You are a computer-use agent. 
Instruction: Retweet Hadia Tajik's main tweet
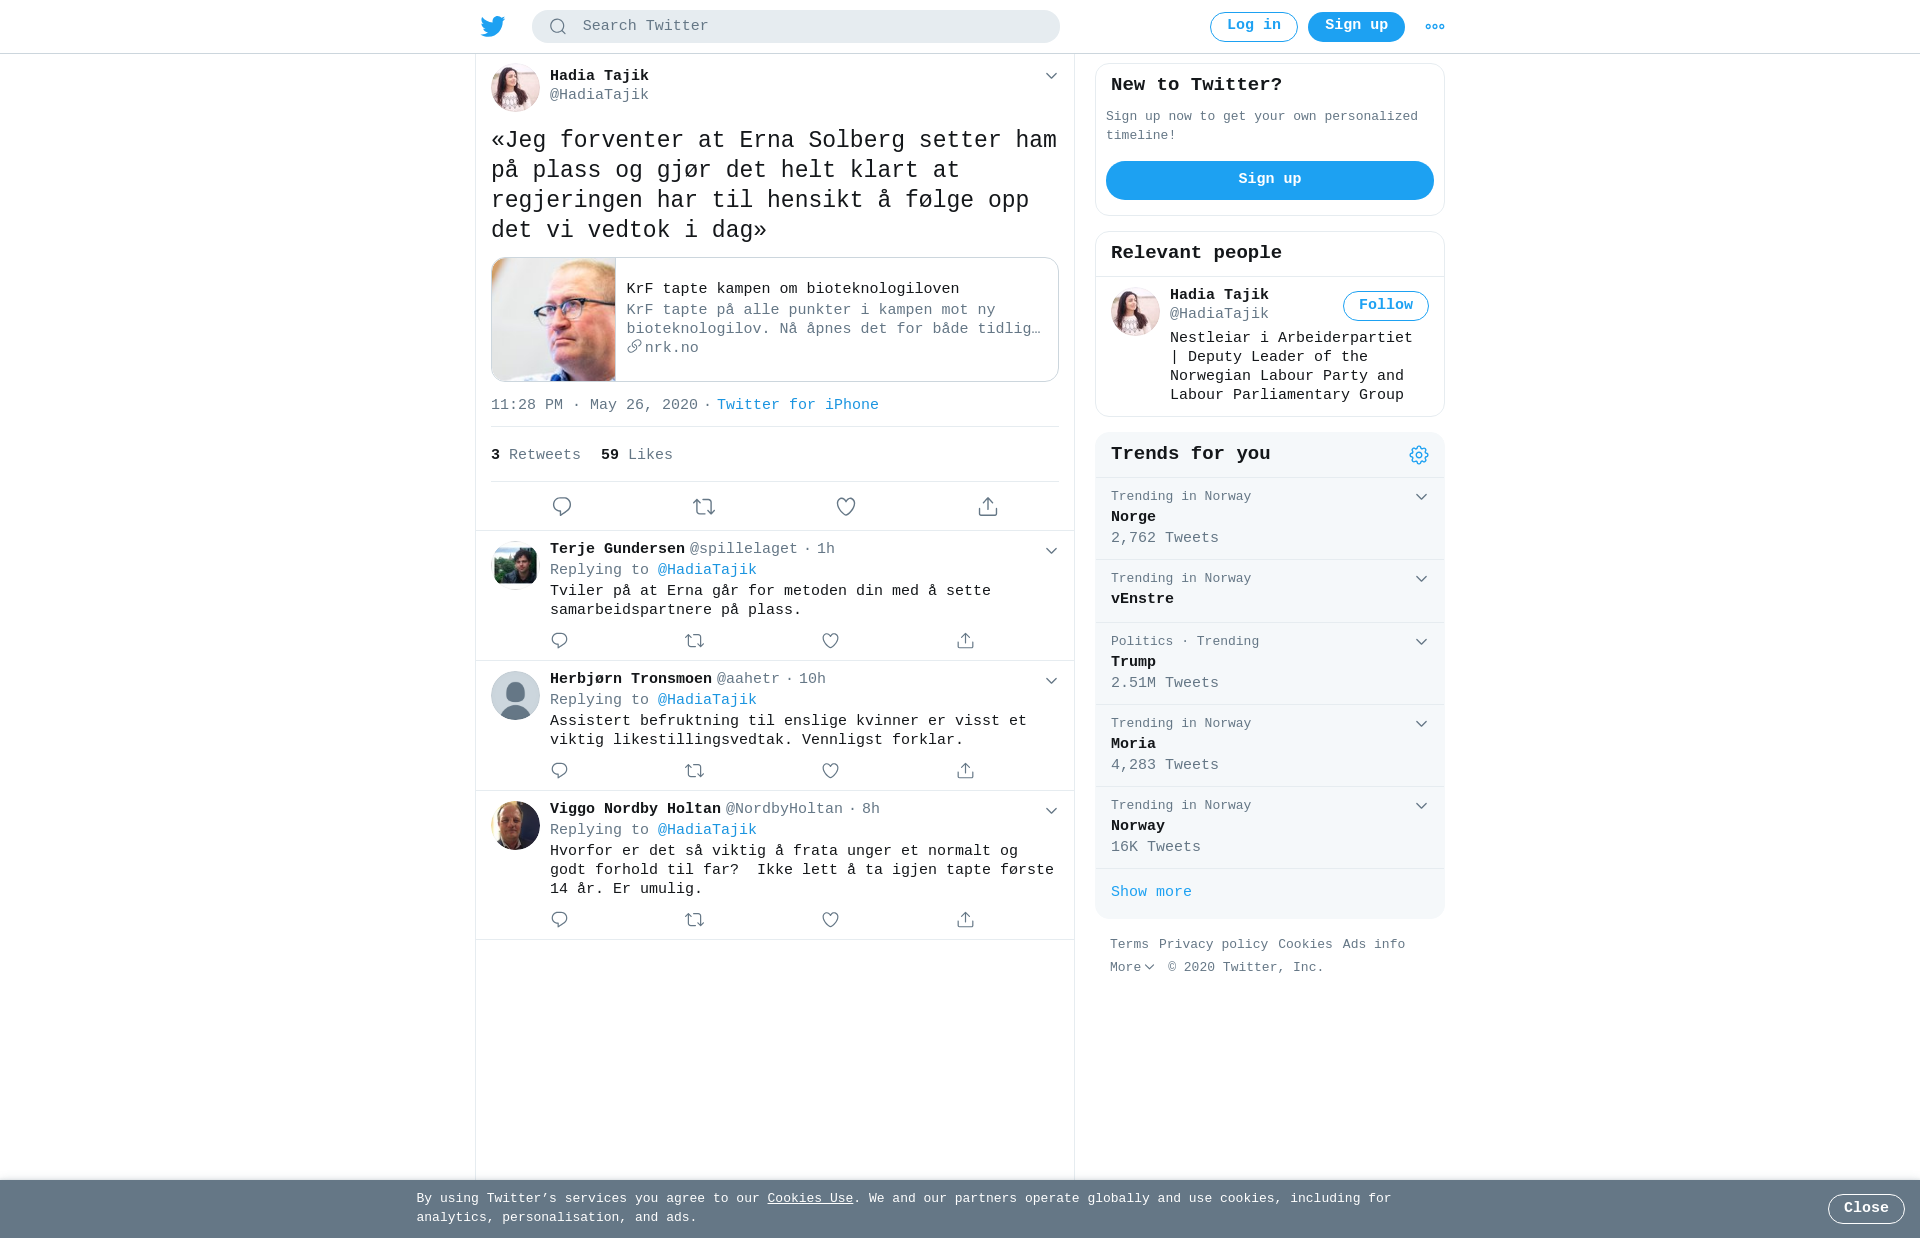(x=704, y=507)
